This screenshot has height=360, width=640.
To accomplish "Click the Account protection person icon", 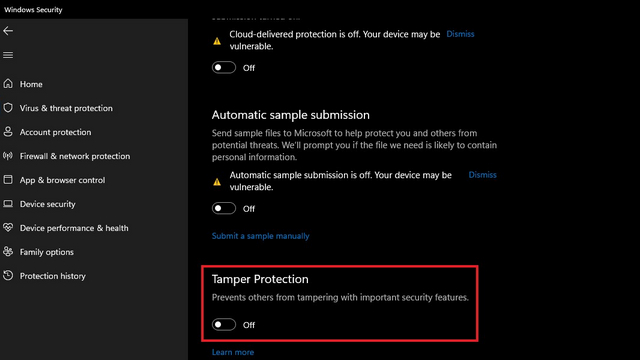I will (8, 131).
